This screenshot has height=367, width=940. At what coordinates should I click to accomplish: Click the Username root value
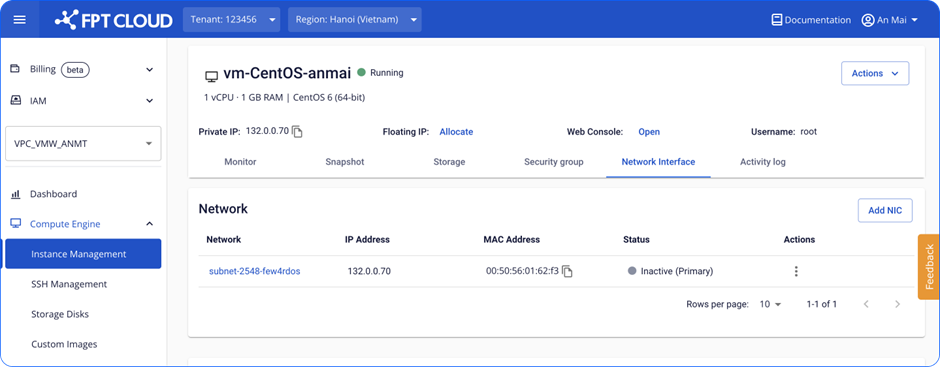pyautogui.click(x=809, y=131)
